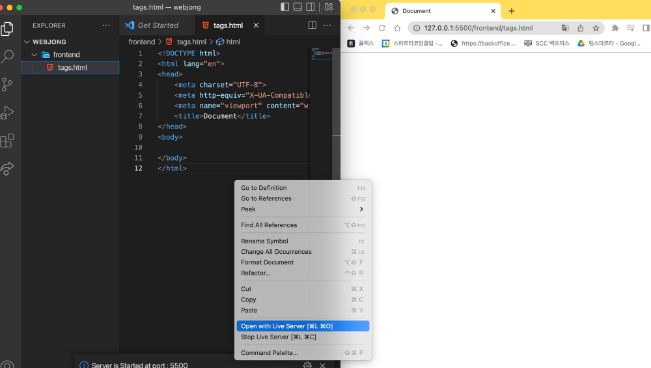Choose Change All Occurrences

pyautogui.click(x=303, y=252)
